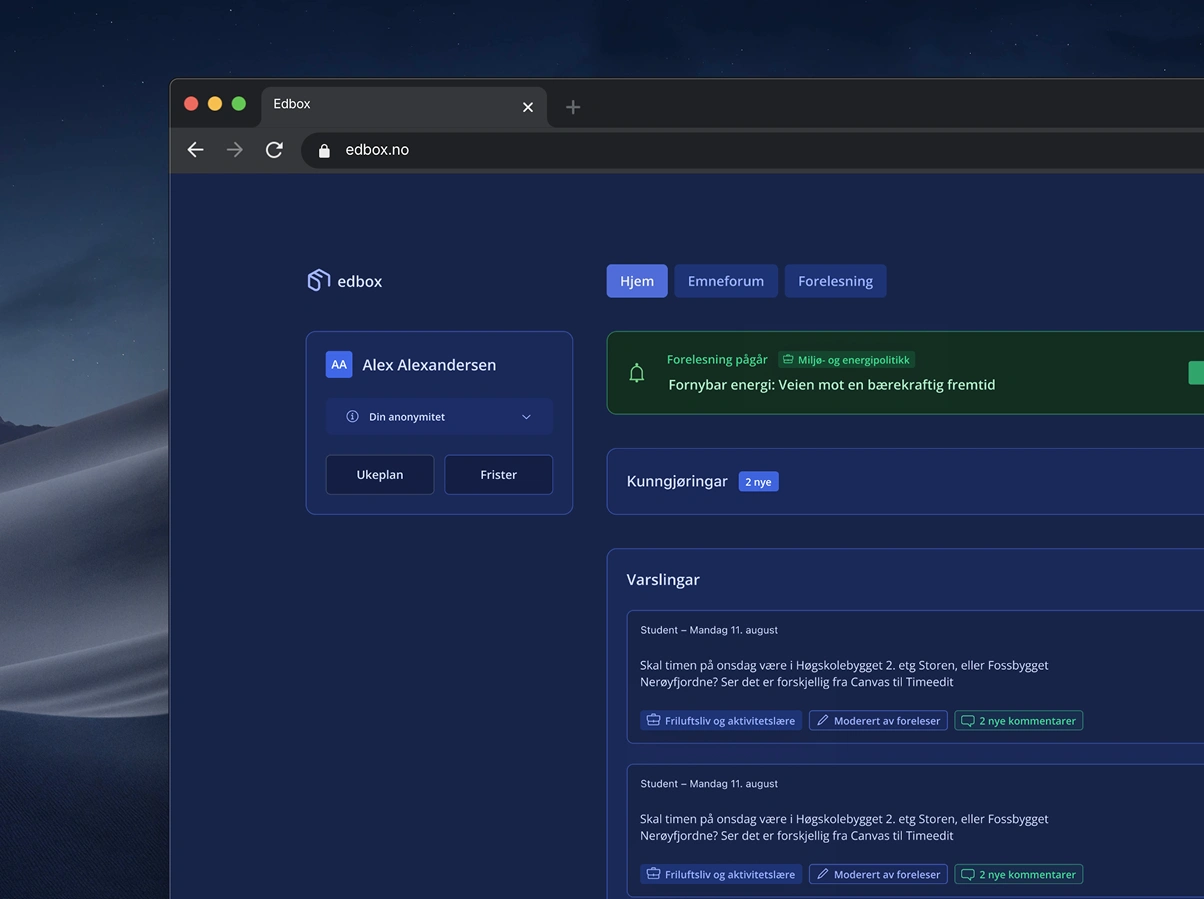Click Friluftsliv og aktivitetslære tag in second notification
Viewport: 1204px width, 899px height.
(x=721, y=874)
